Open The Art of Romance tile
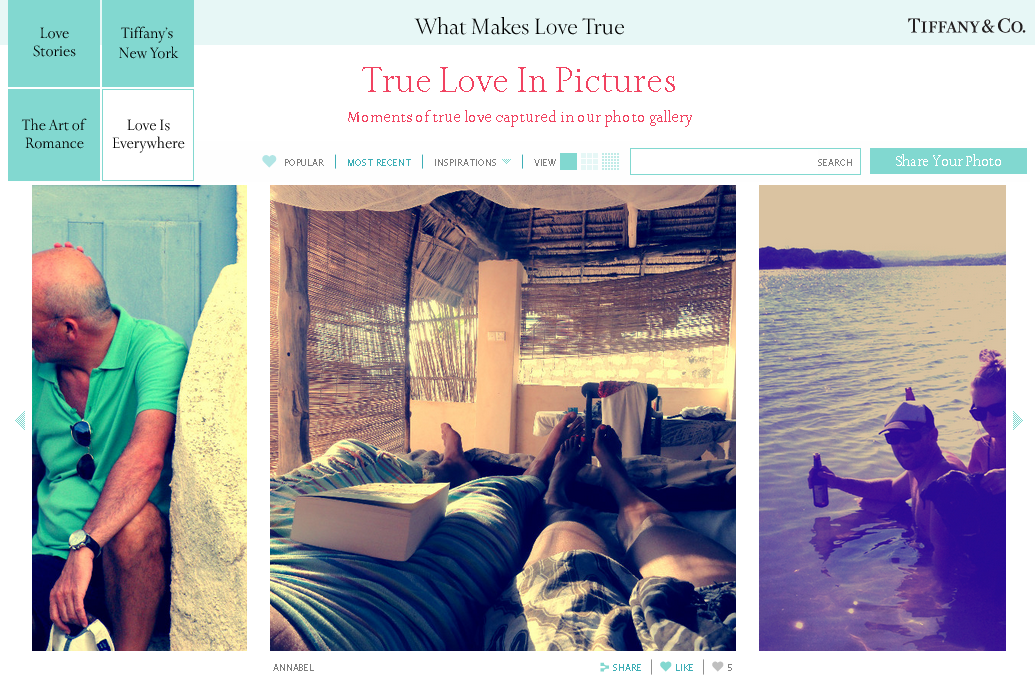This screenshot has height=680, width=1035. click(54, 135)
